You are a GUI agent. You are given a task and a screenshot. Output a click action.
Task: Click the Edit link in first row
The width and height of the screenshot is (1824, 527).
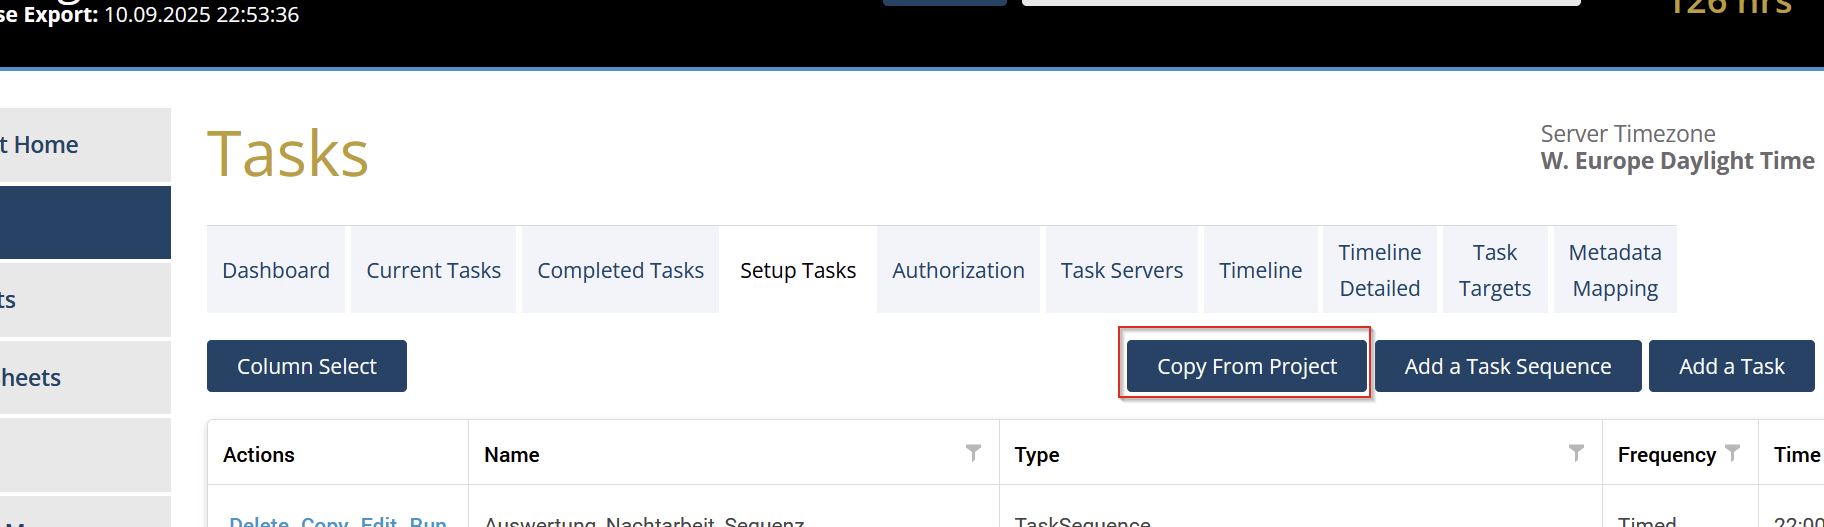(379, 521)
